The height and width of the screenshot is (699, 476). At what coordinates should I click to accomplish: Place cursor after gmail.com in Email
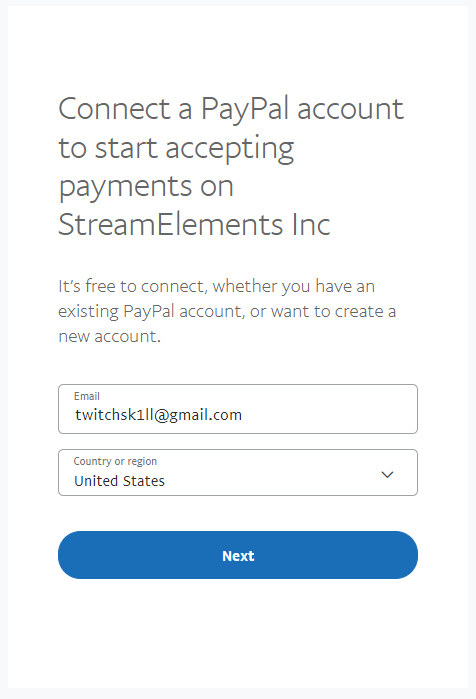tap(244, 415)
